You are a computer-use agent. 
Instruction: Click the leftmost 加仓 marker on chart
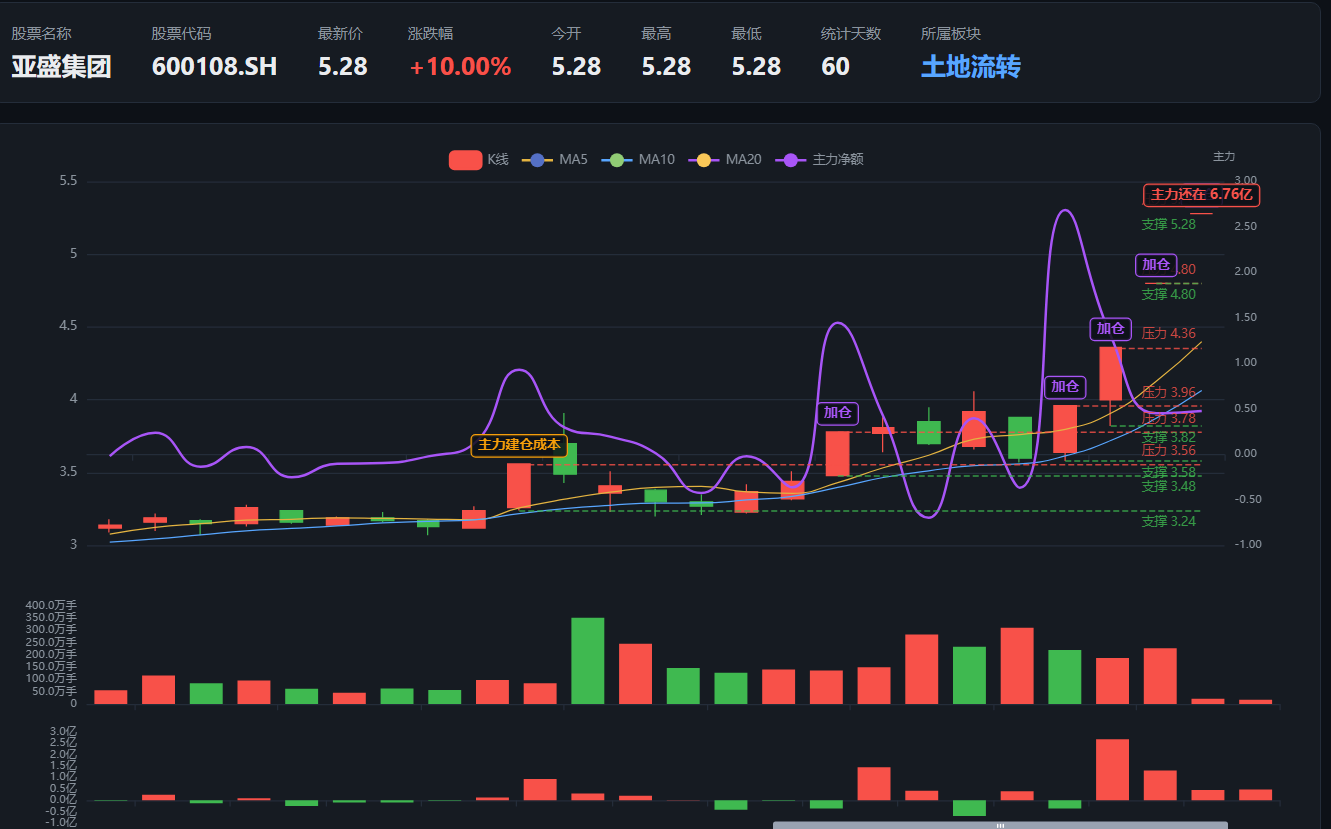point(837,412)
